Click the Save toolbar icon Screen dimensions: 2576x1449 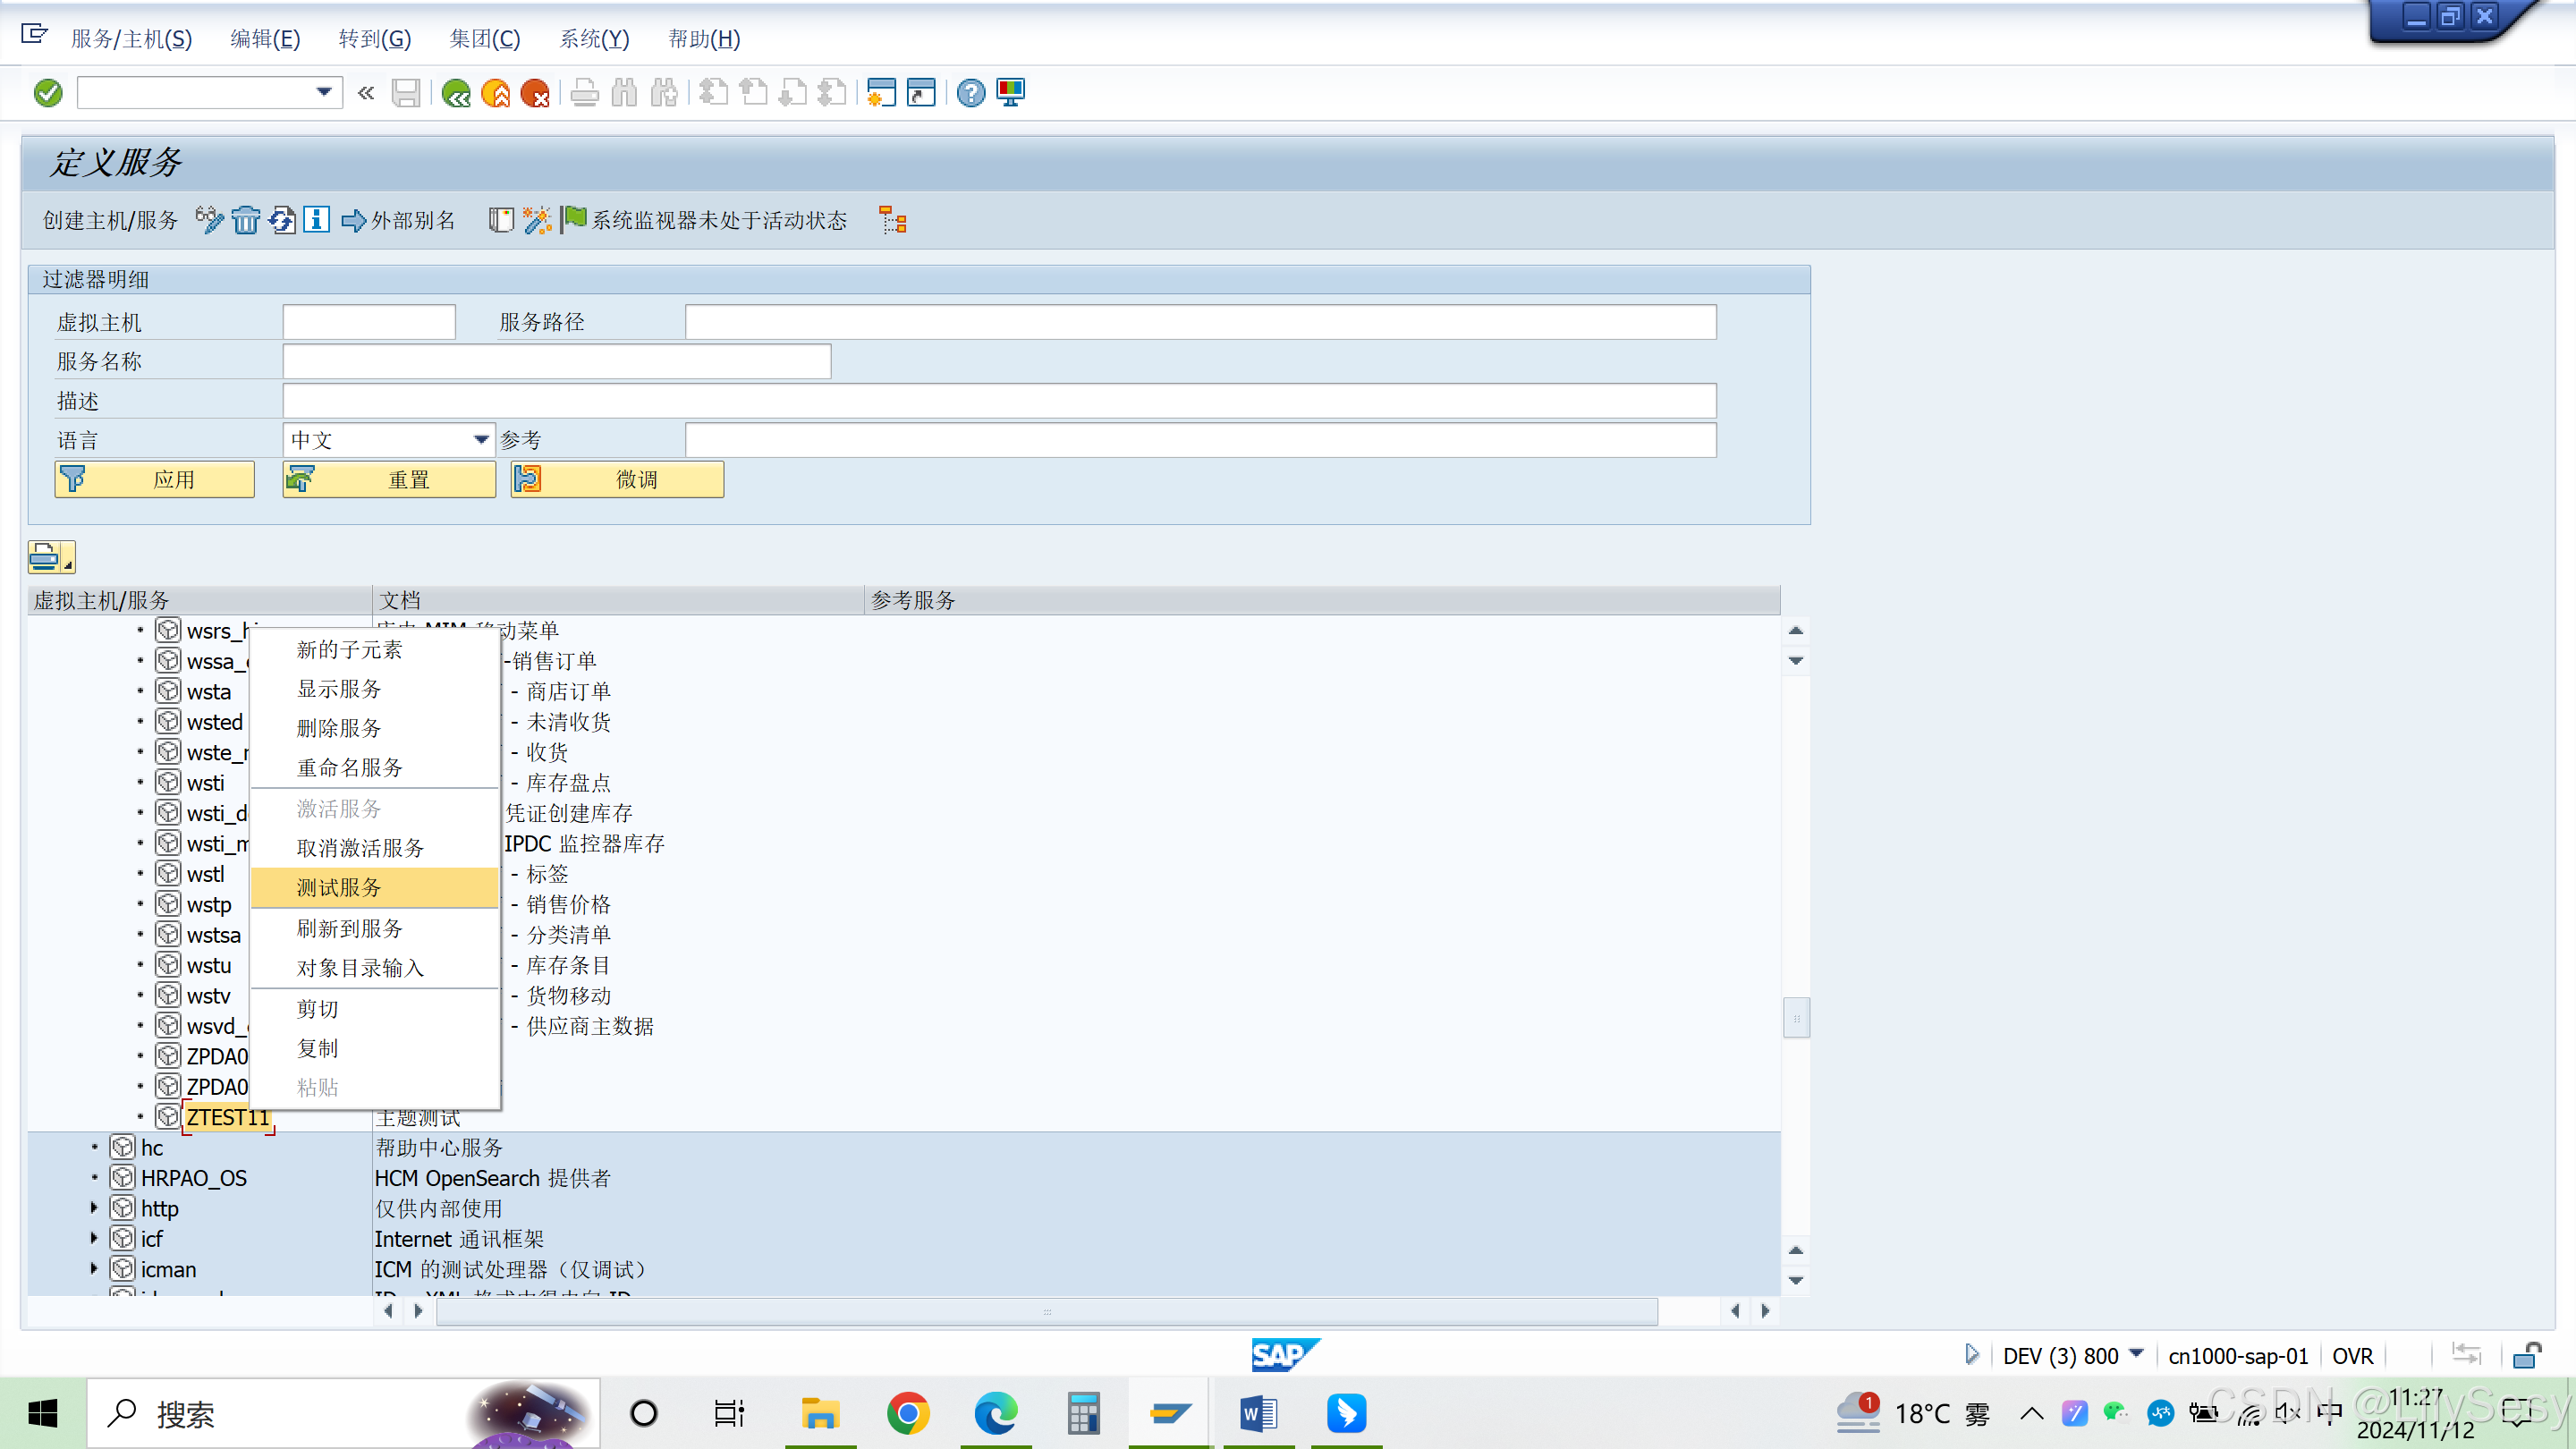[406, 92]
